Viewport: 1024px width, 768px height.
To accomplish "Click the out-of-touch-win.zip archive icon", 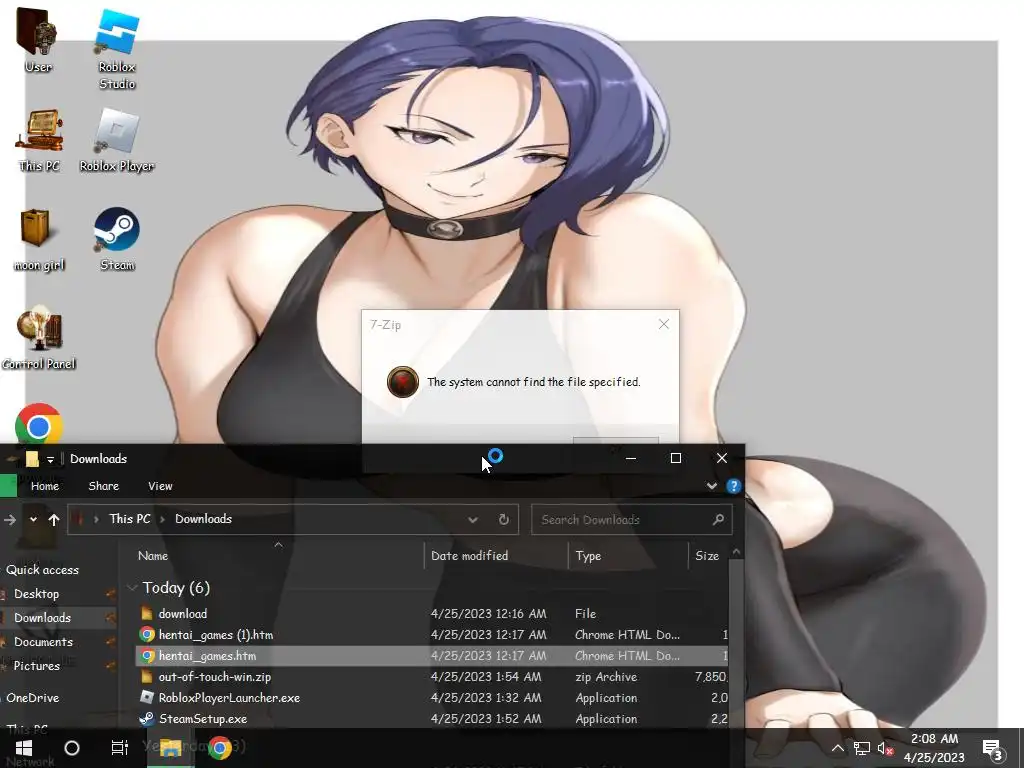I will (x=147, y=677).
